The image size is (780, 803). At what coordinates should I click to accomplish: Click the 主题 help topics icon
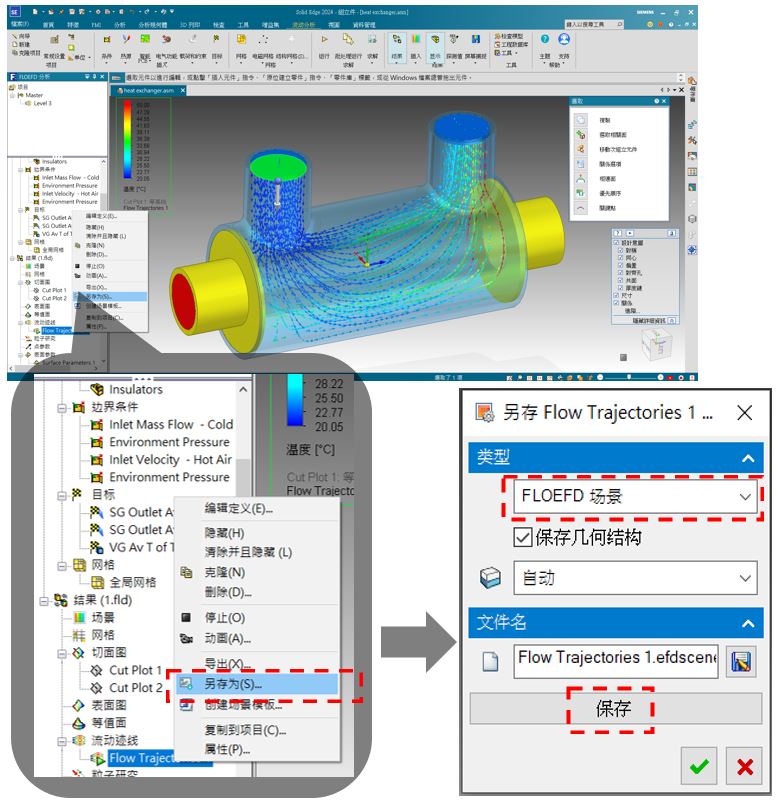[545, 39]
